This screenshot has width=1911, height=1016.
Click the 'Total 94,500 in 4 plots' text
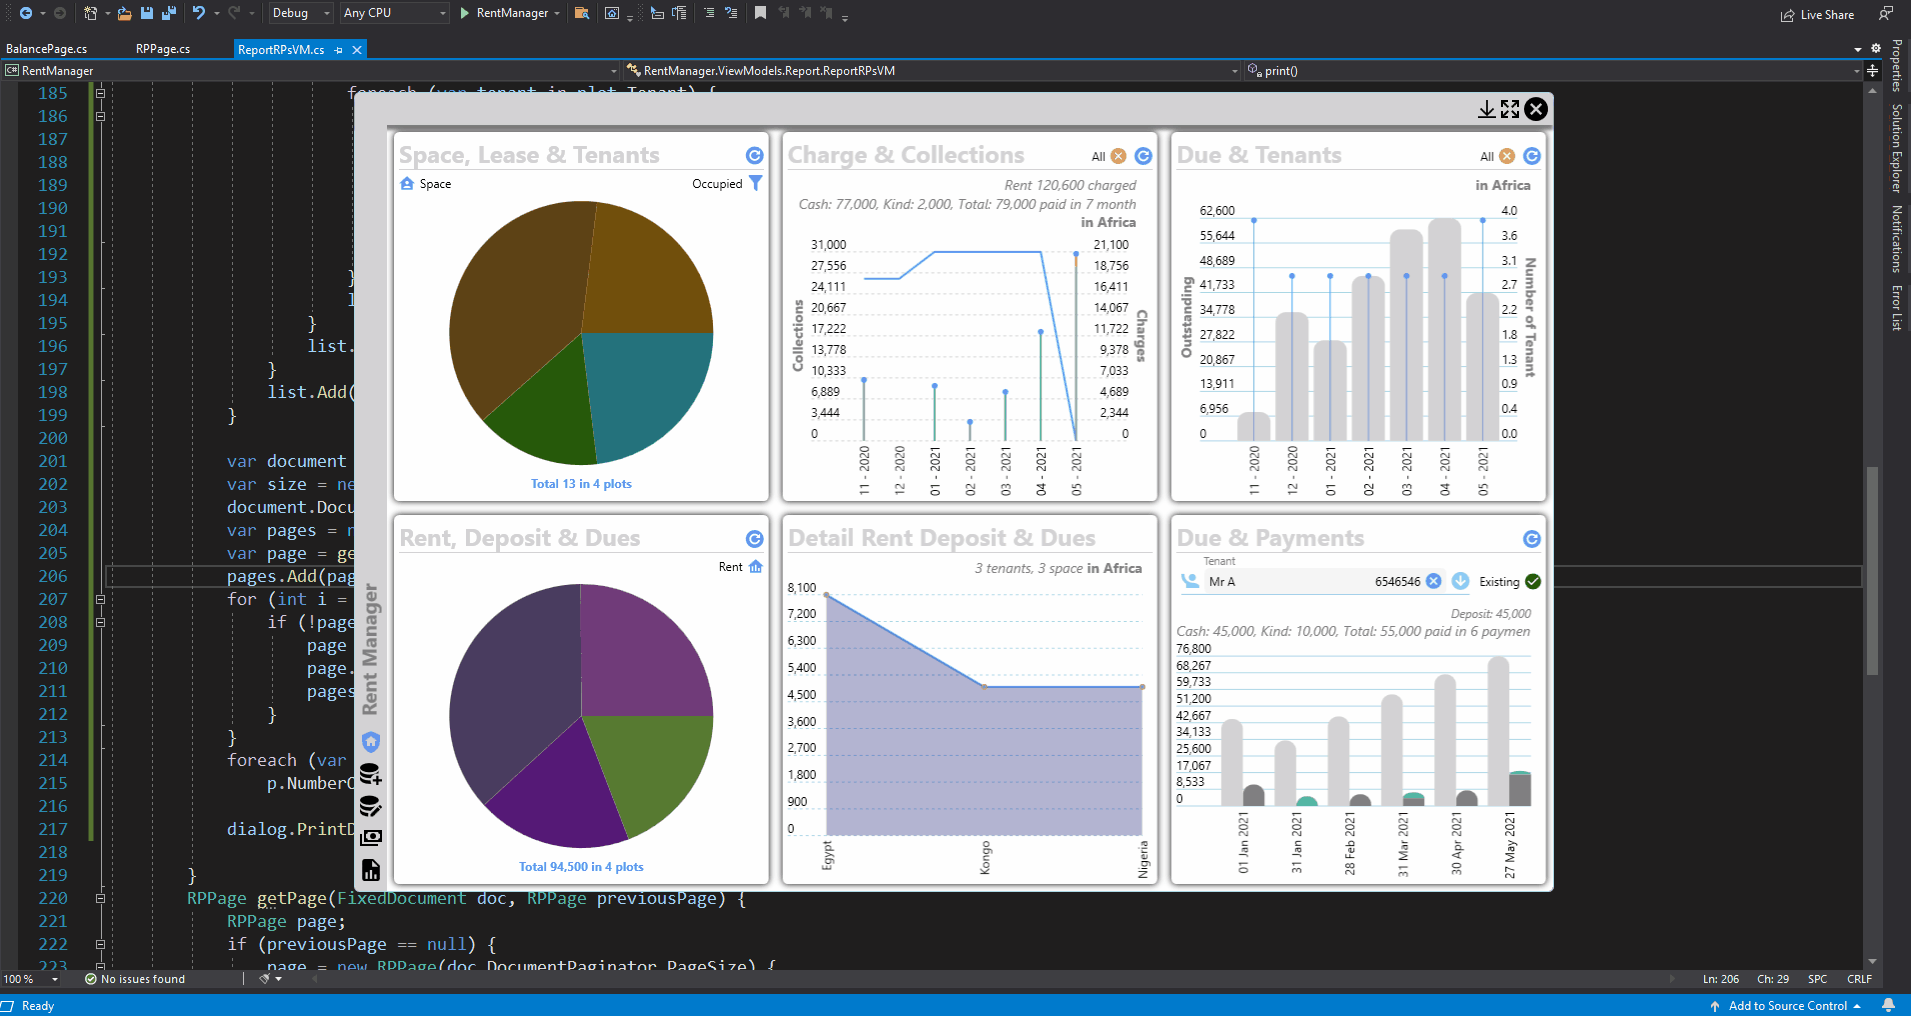click(x=581, y=867)
